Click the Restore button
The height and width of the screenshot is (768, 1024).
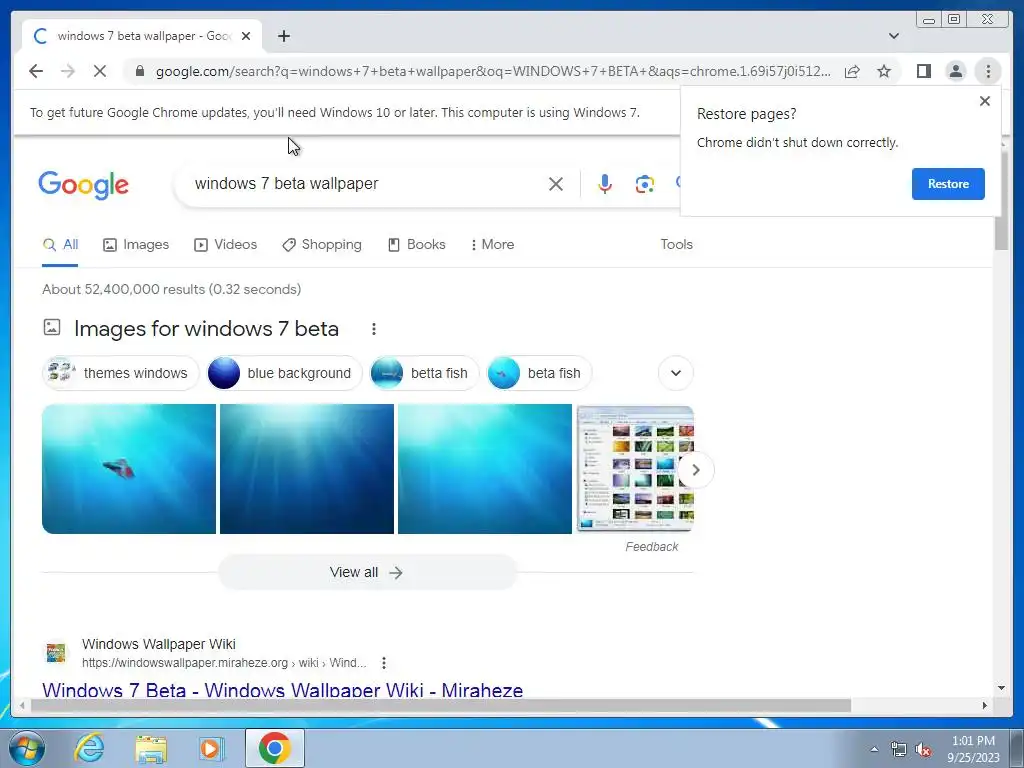point(948,184)
